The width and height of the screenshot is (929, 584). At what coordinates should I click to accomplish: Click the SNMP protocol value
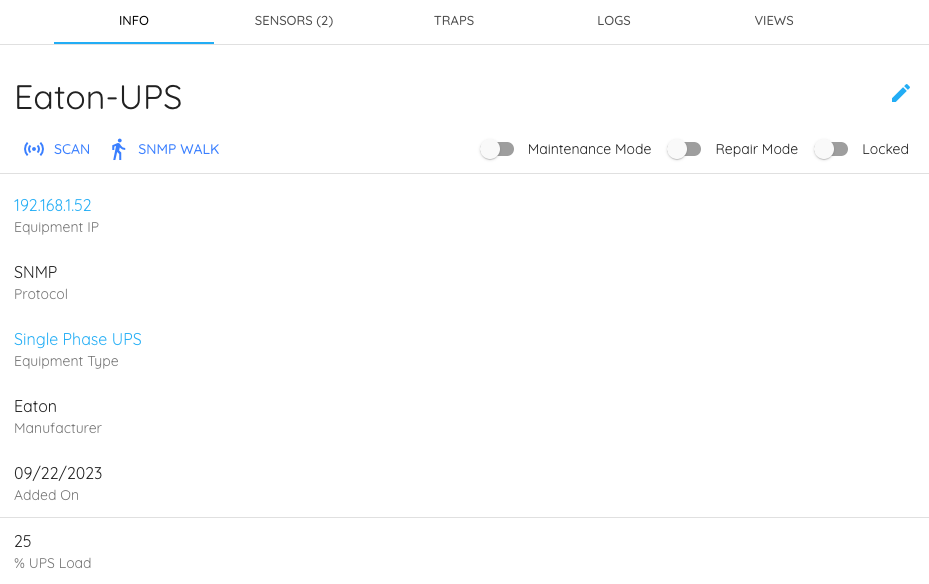tap(35, 272)
